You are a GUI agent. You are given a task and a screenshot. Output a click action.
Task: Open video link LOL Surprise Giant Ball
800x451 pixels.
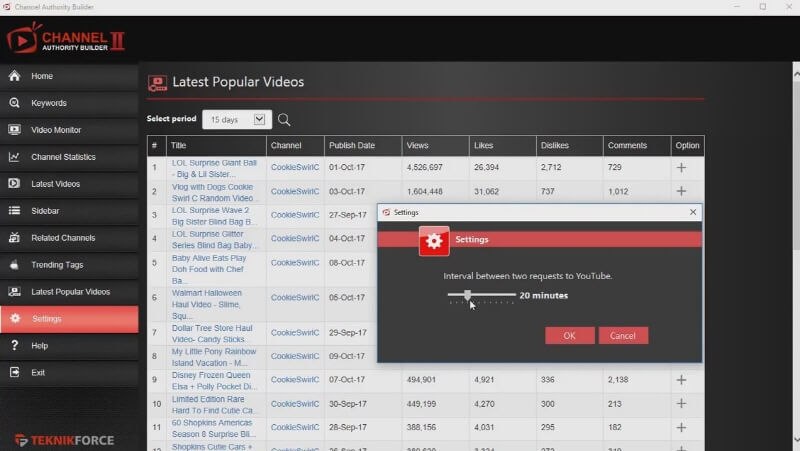point(214,168)
